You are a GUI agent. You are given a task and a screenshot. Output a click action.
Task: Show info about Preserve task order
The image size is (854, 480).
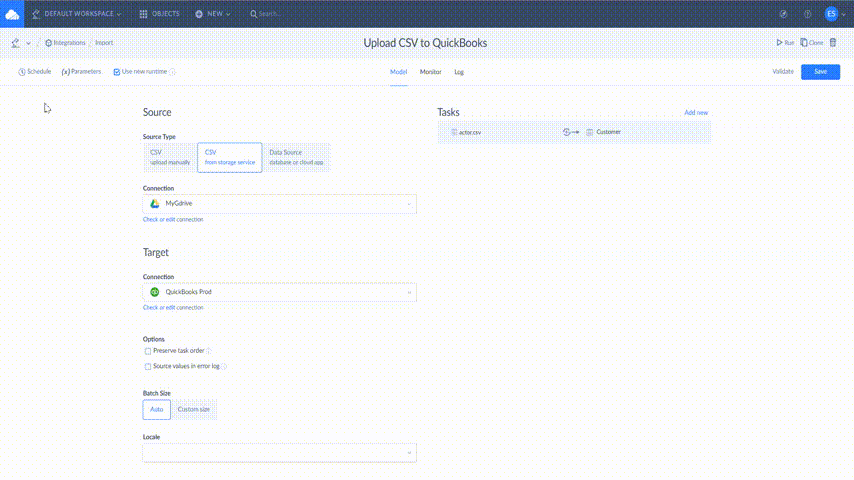(x=209, y=351)
